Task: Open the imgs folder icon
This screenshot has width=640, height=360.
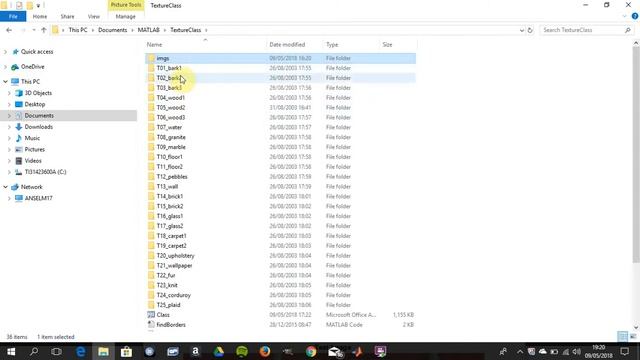Action: 151,58
